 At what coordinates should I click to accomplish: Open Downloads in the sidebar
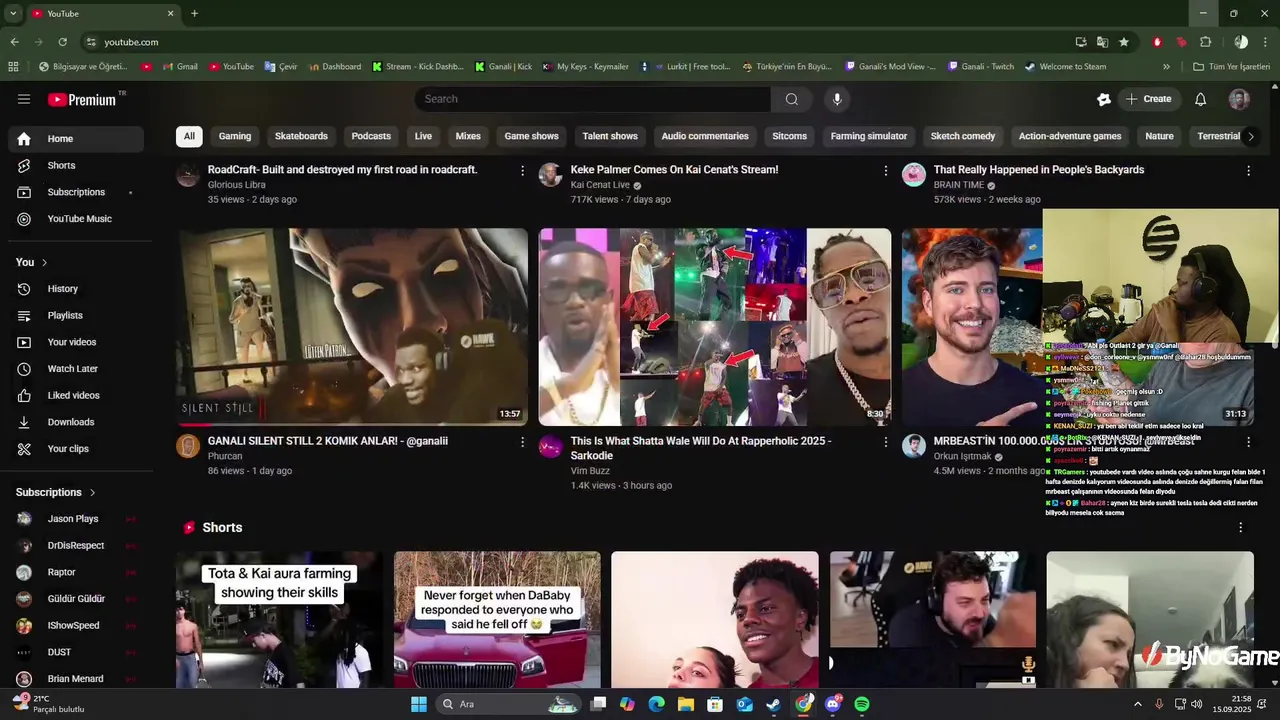coord(76,422)
